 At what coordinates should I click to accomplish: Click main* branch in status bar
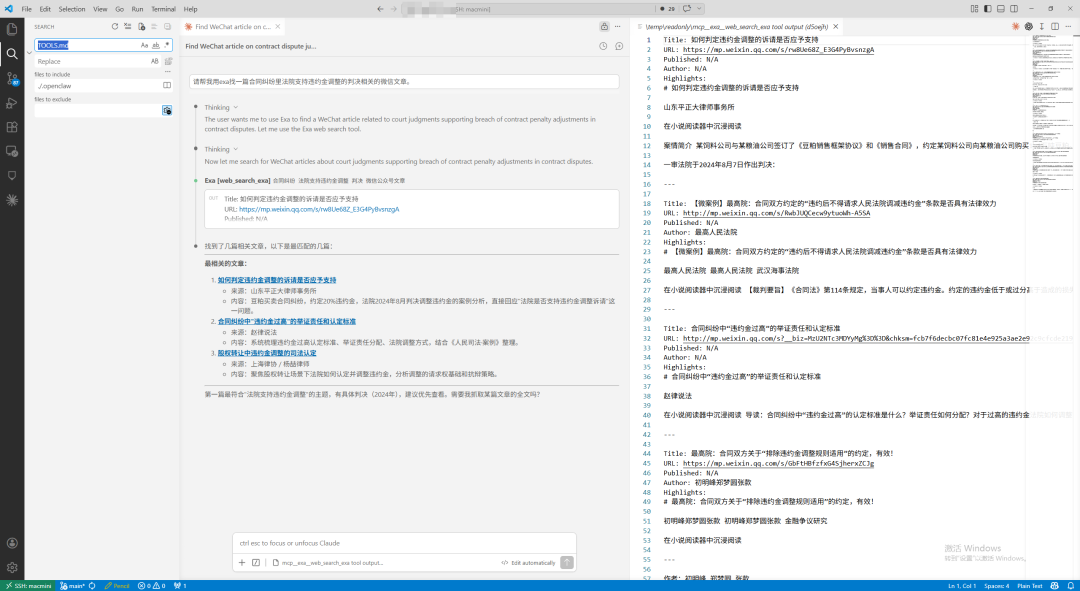72,585
